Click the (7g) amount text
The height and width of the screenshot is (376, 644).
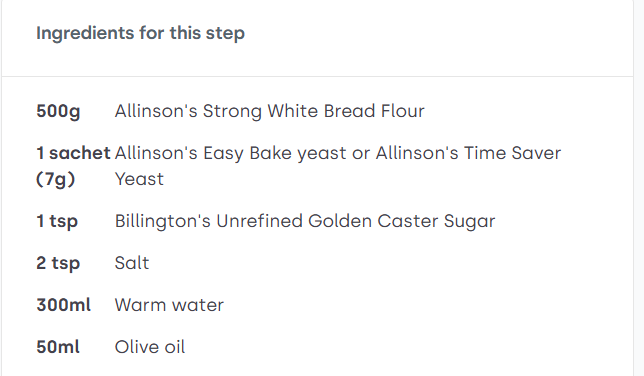[x=55, y=179]
